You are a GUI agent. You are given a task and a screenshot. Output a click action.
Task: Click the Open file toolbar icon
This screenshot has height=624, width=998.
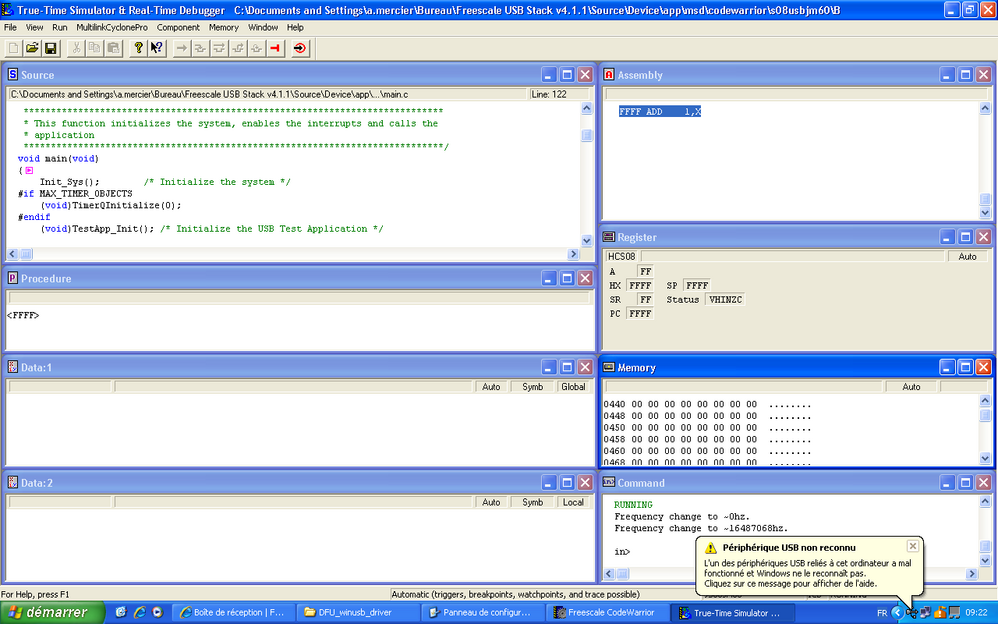tap(32, 48)
